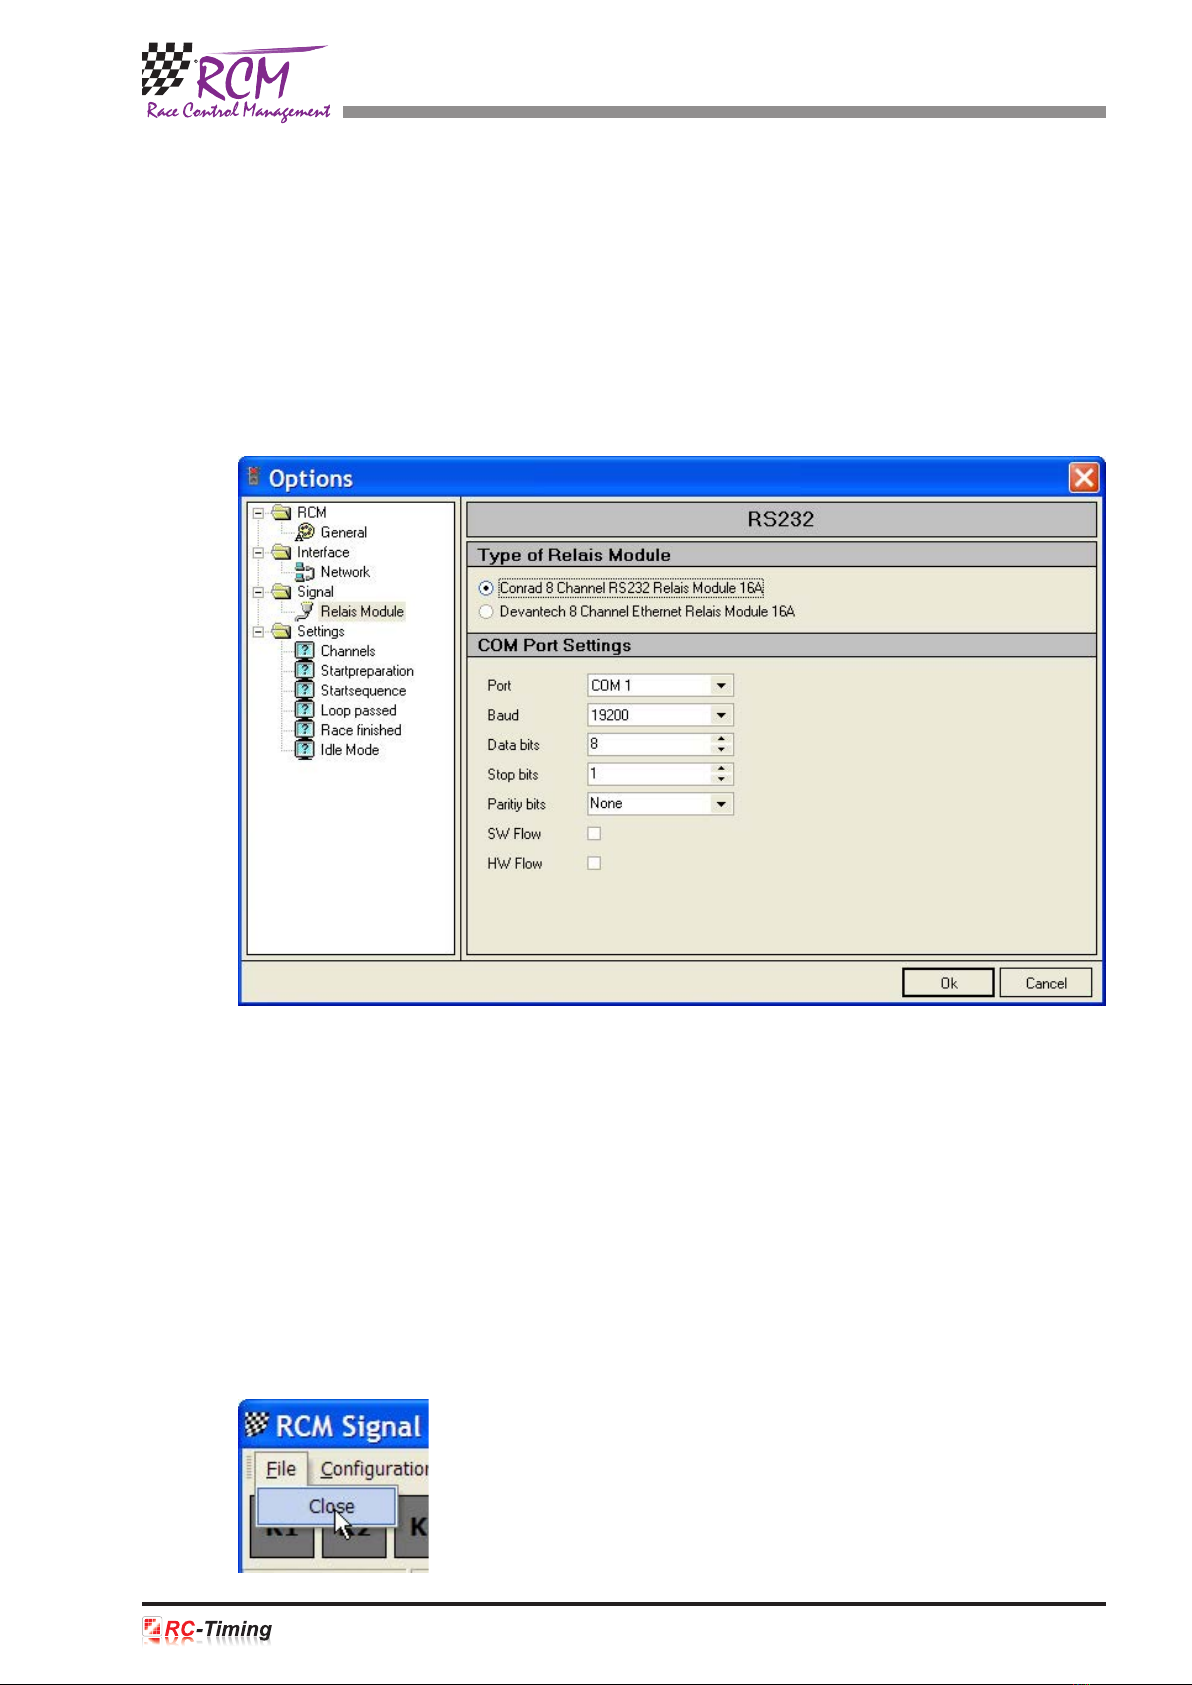The width and height of the screenshot is (1192, 1685).
Task: Enable the SW Flow checkbox
Action: click(594, 834)
